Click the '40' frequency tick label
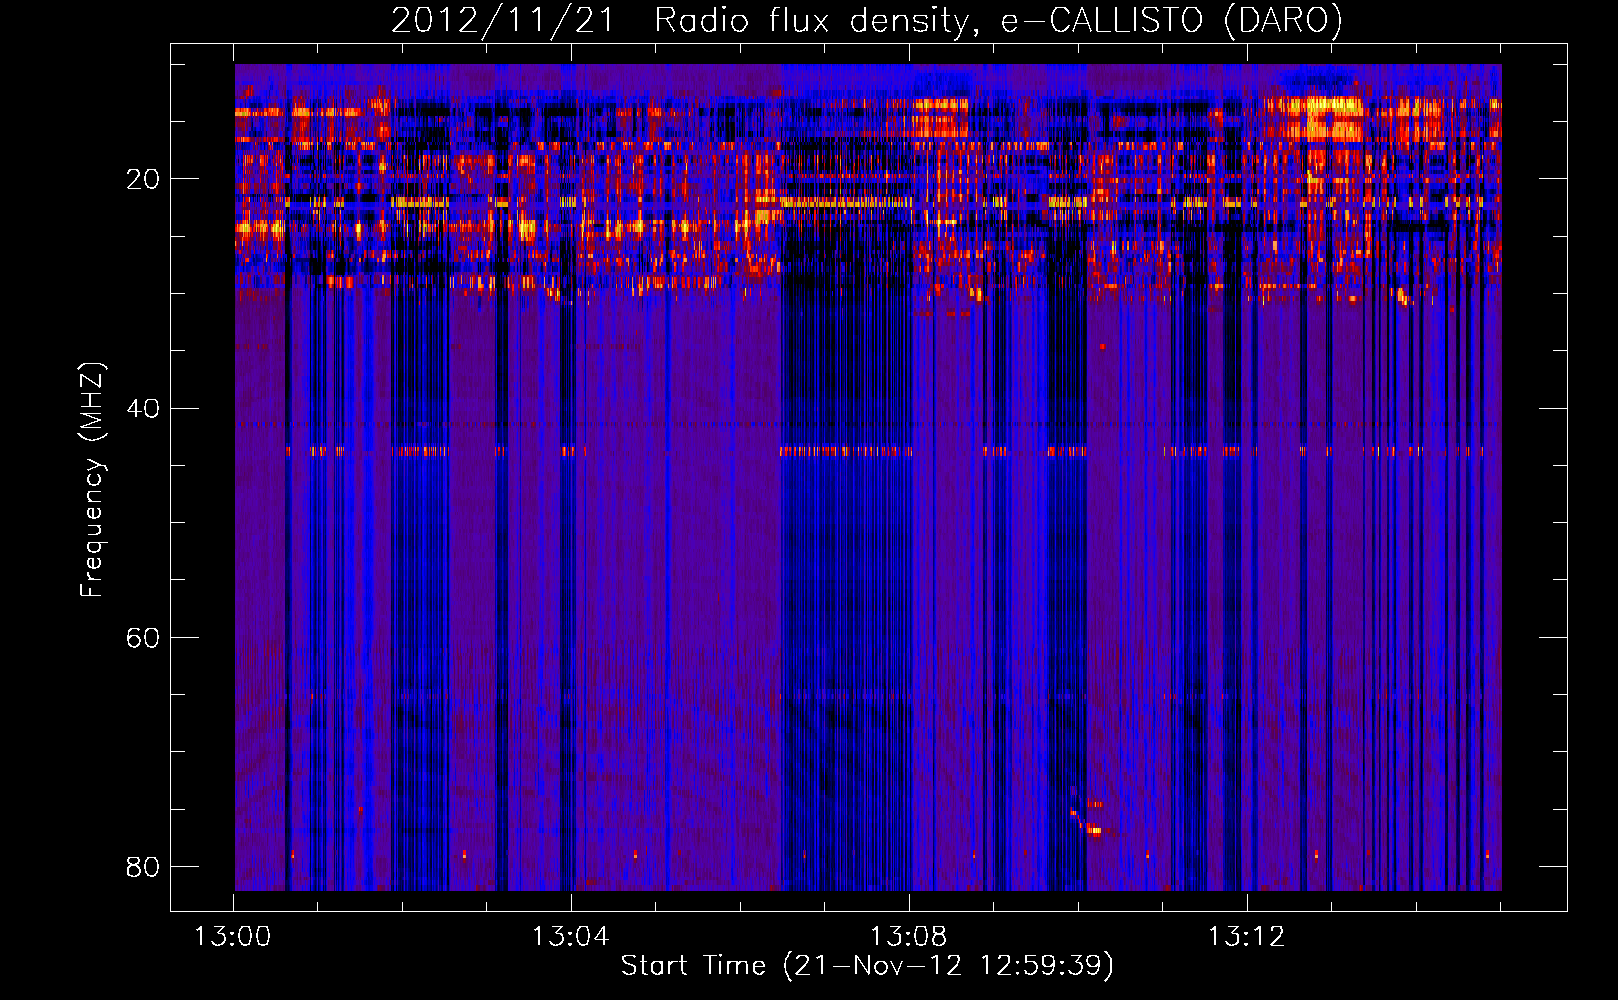1618x1000 pixels. [143, 409]
